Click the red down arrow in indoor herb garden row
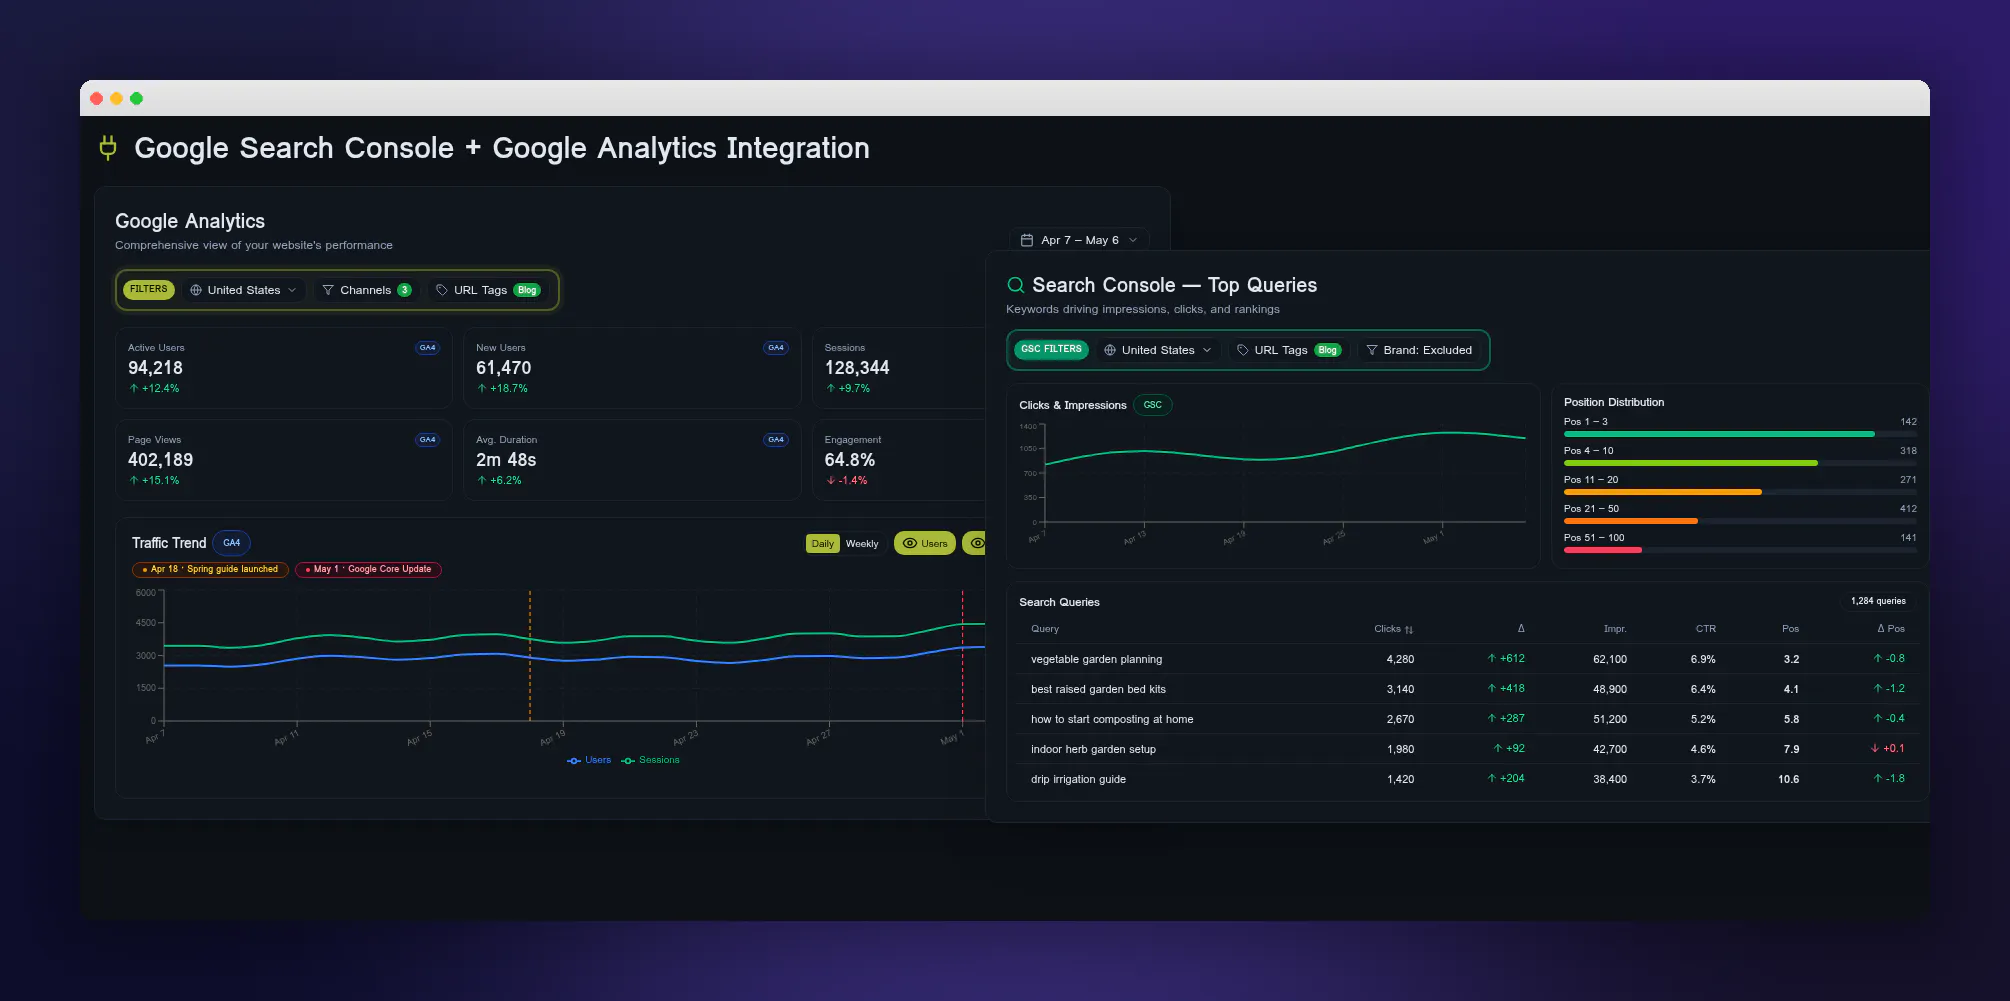Image resolution: width=2010 pixels, height=1001 pixels. tap(1875, 748)
